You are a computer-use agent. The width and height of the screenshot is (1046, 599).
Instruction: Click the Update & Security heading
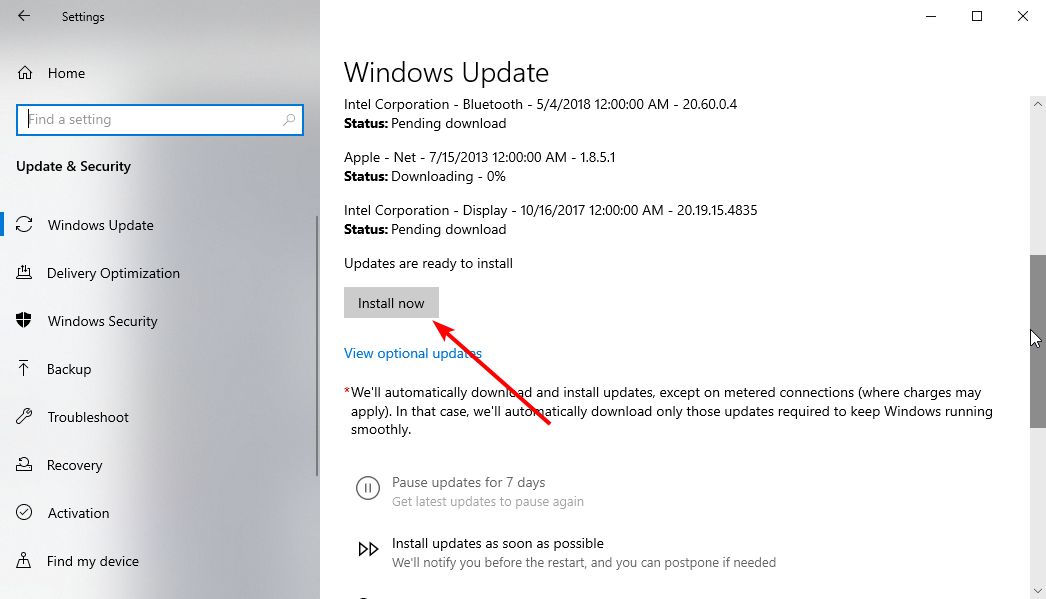coord(73,167)
